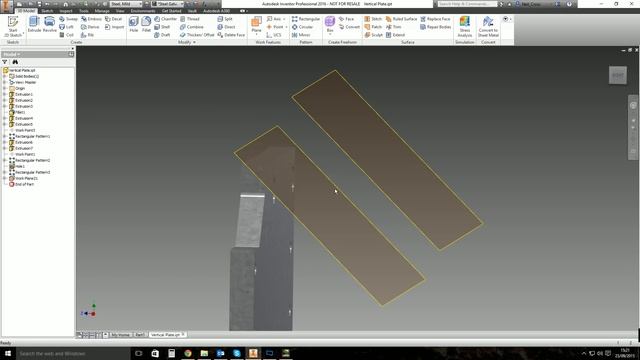Apply the Chamfer tool
Viewport: 640px width, 360px height.
[165, 19]
